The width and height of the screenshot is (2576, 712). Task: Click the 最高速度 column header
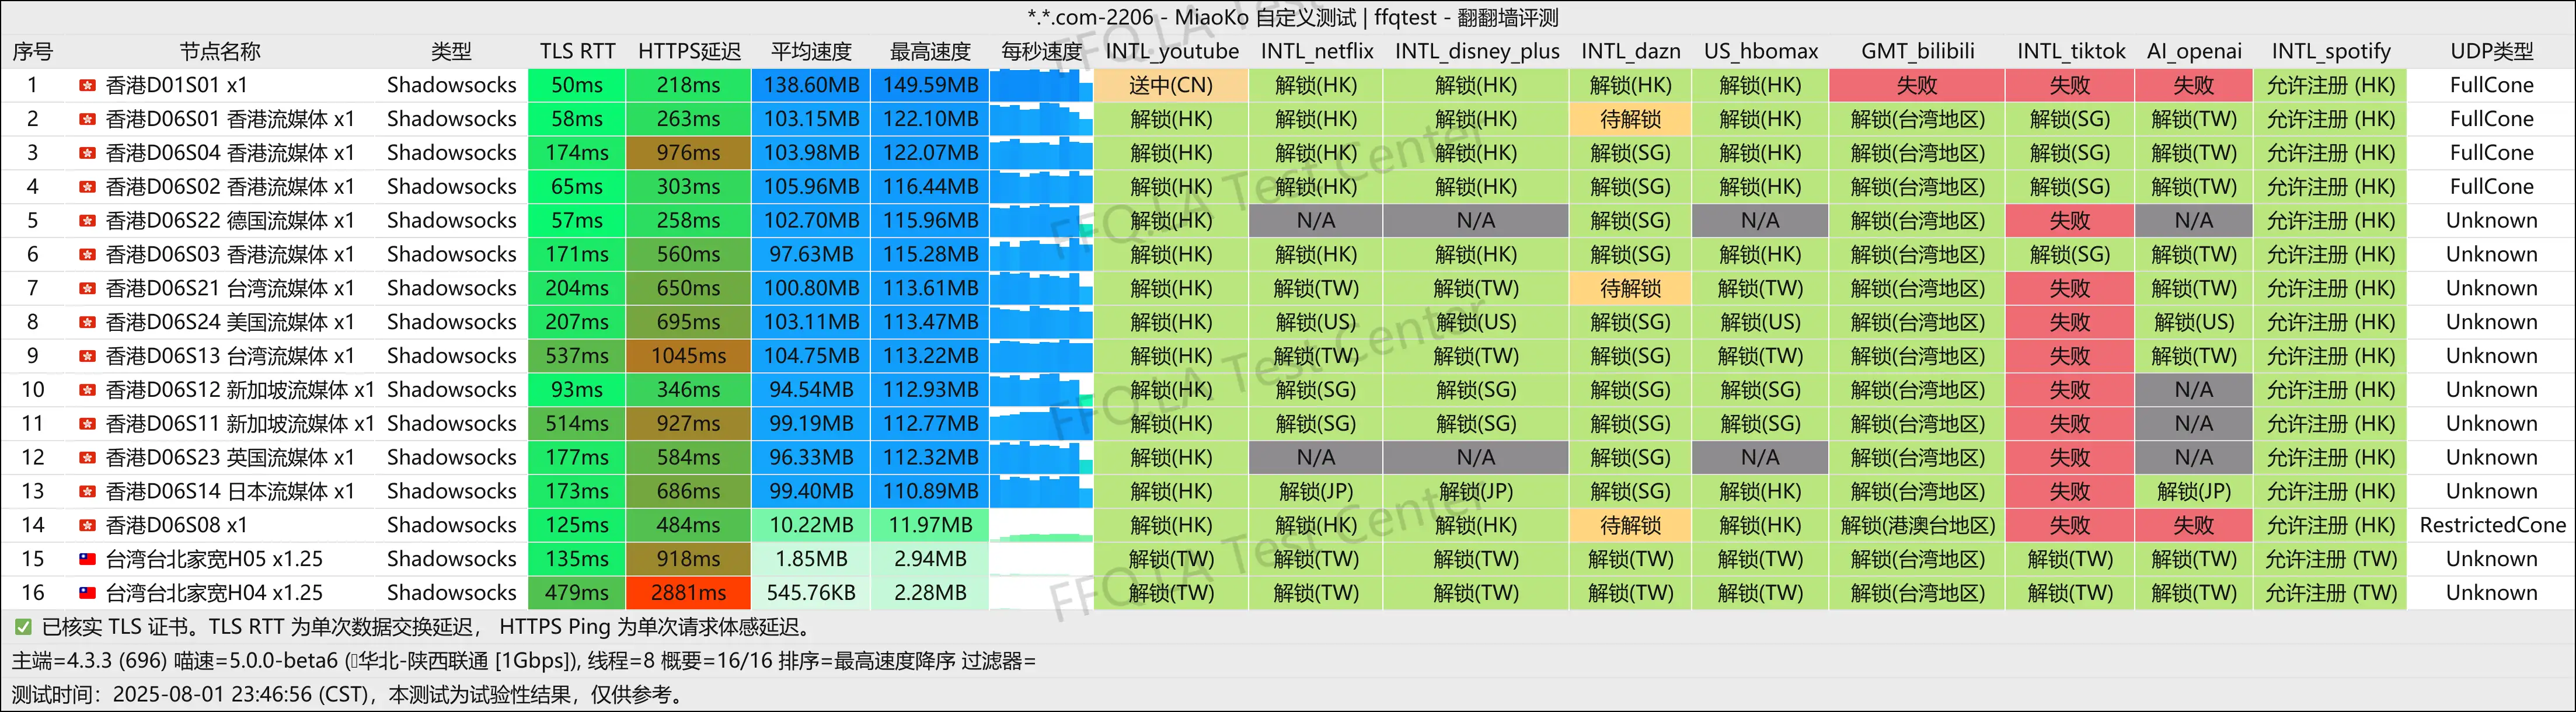930,51
